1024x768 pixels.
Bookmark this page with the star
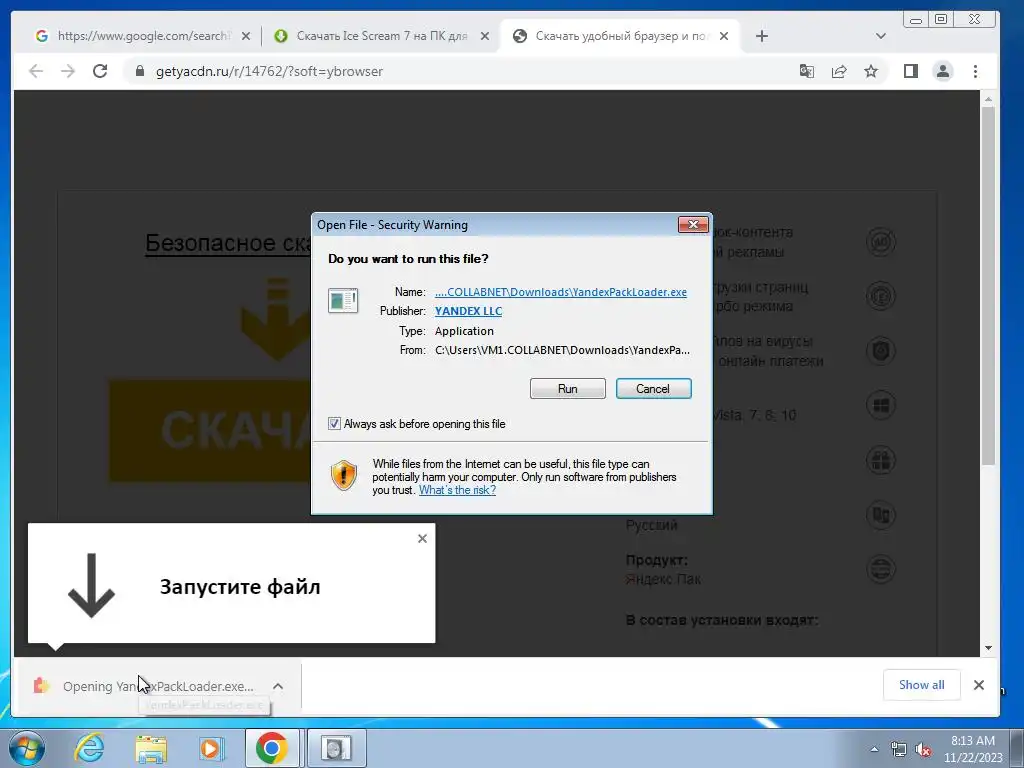click(x=871, y=71)
